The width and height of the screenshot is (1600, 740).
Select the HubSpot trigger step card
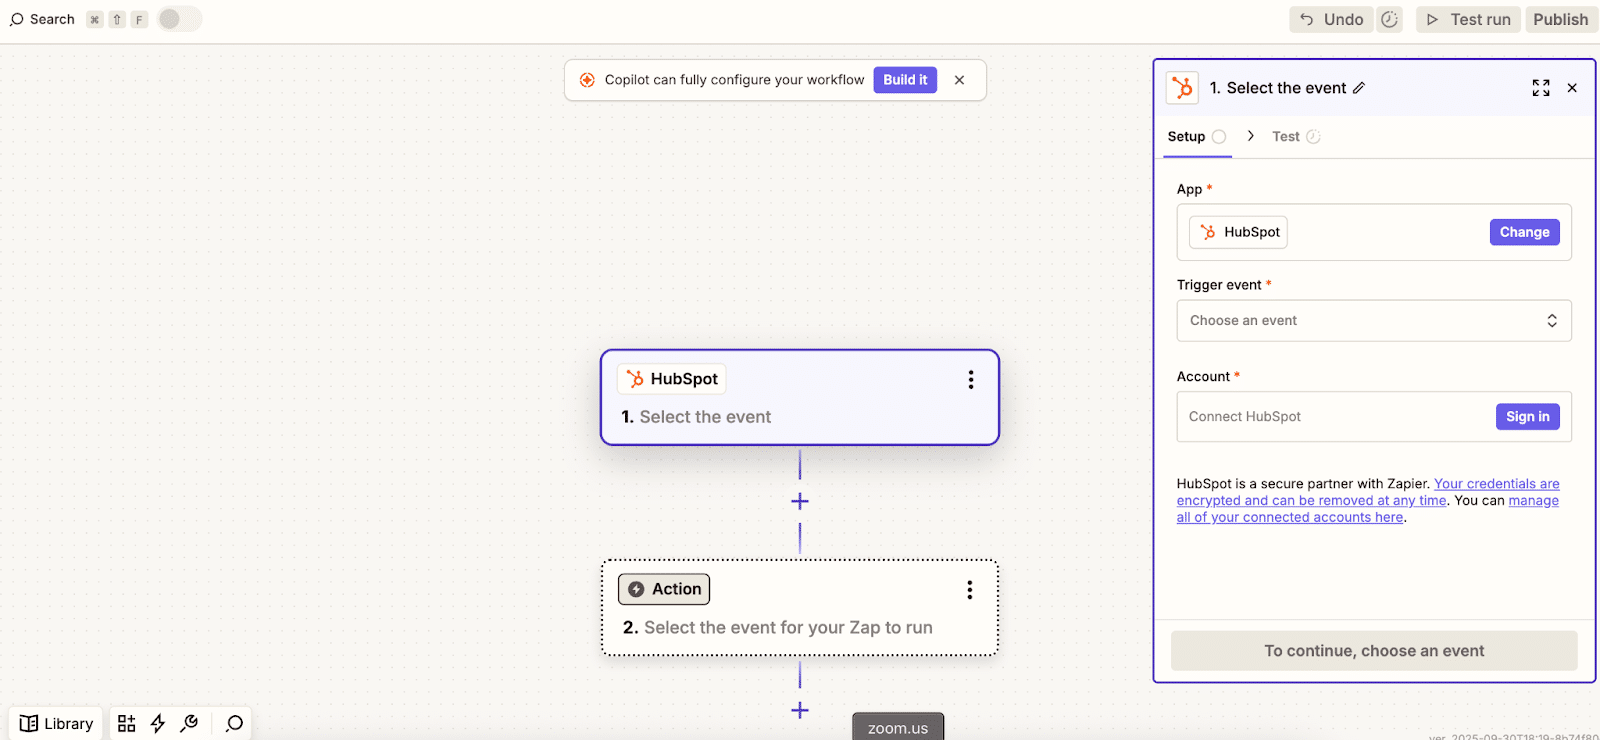point(800,397)
